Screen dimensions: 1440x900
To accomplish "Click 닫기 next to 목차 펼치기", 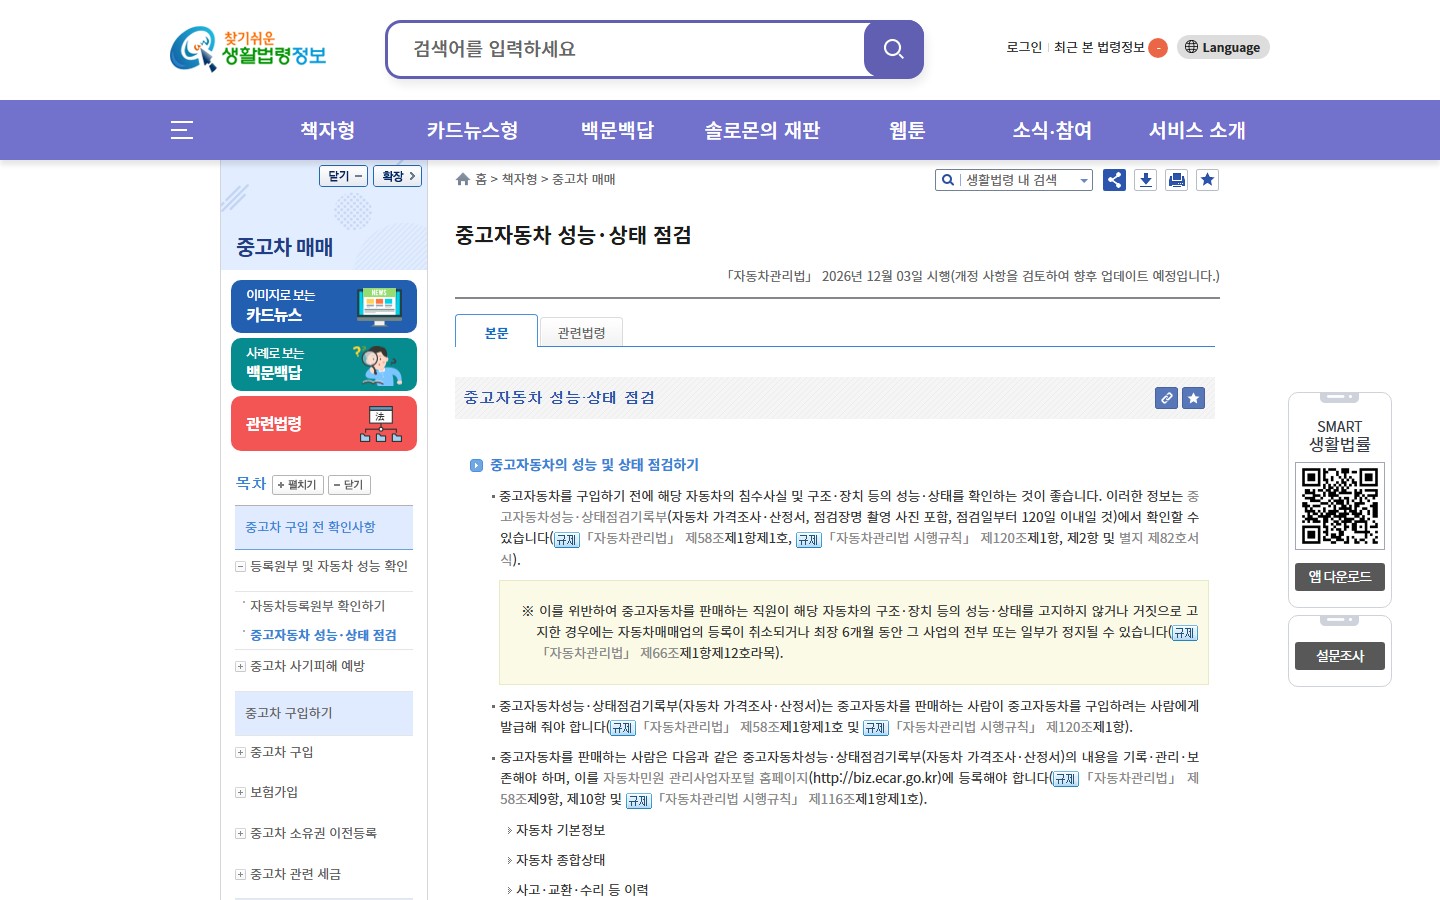I will tap(349, 485).
